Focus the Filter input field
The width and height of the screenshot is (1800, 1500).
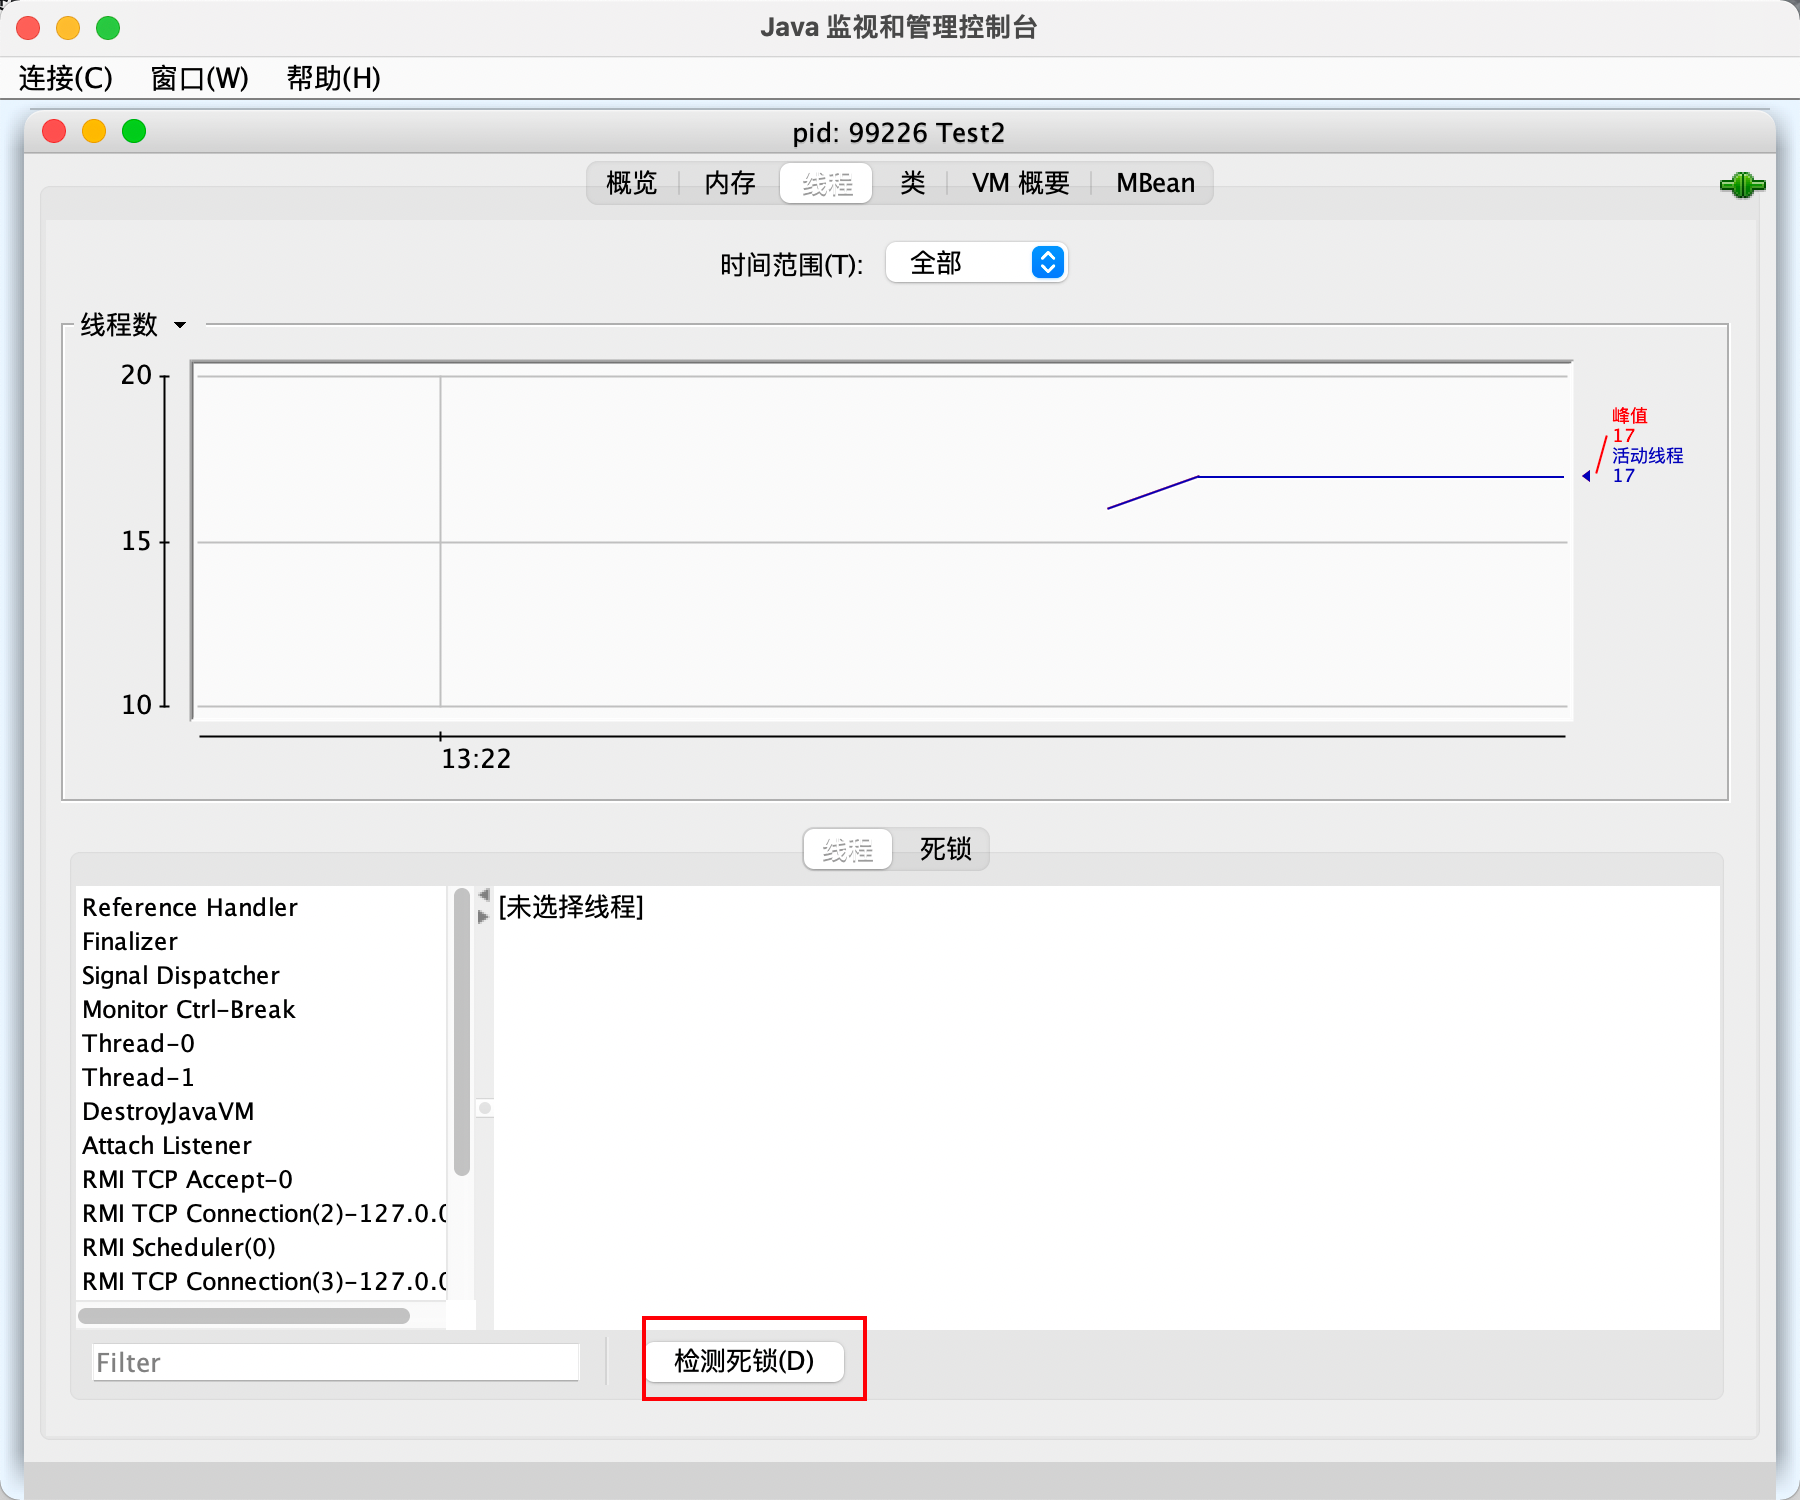[336, 1362]
